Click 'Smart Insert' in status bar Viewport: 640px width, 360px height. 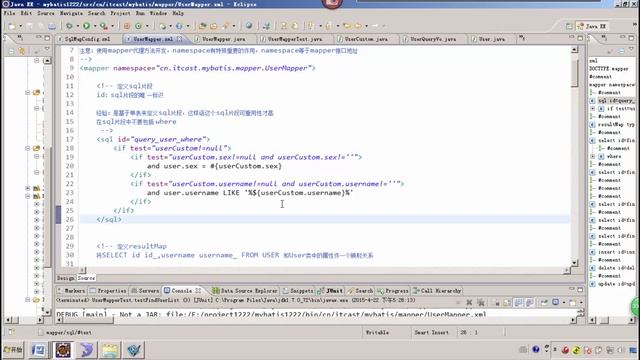[x=431, y=333]
